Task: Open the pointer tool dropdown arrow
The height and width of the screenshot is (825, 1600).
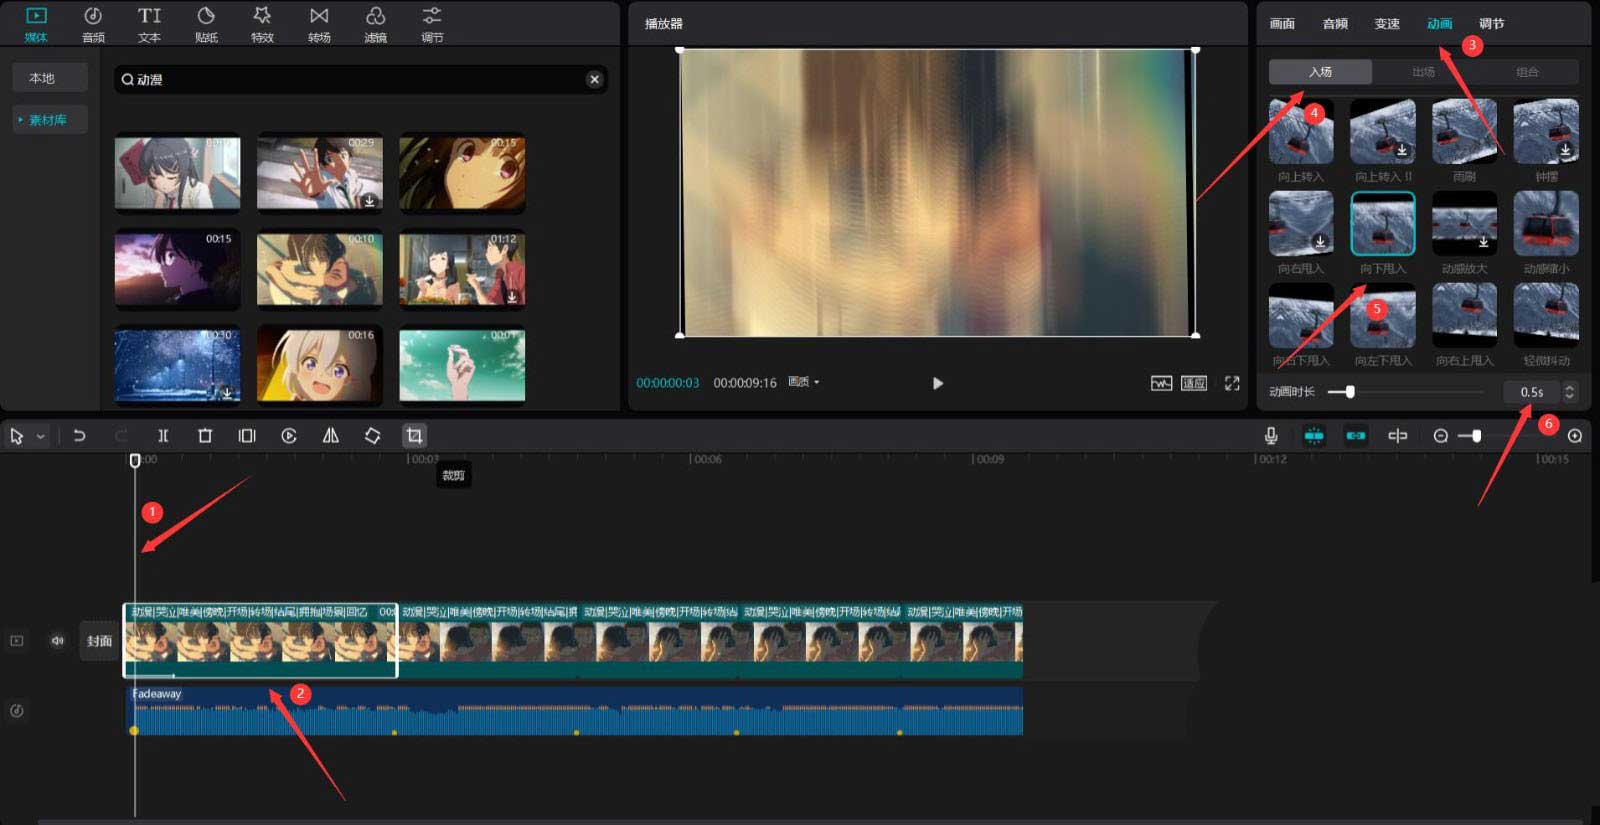Action: pyautogui.click(x=41, y=437)
